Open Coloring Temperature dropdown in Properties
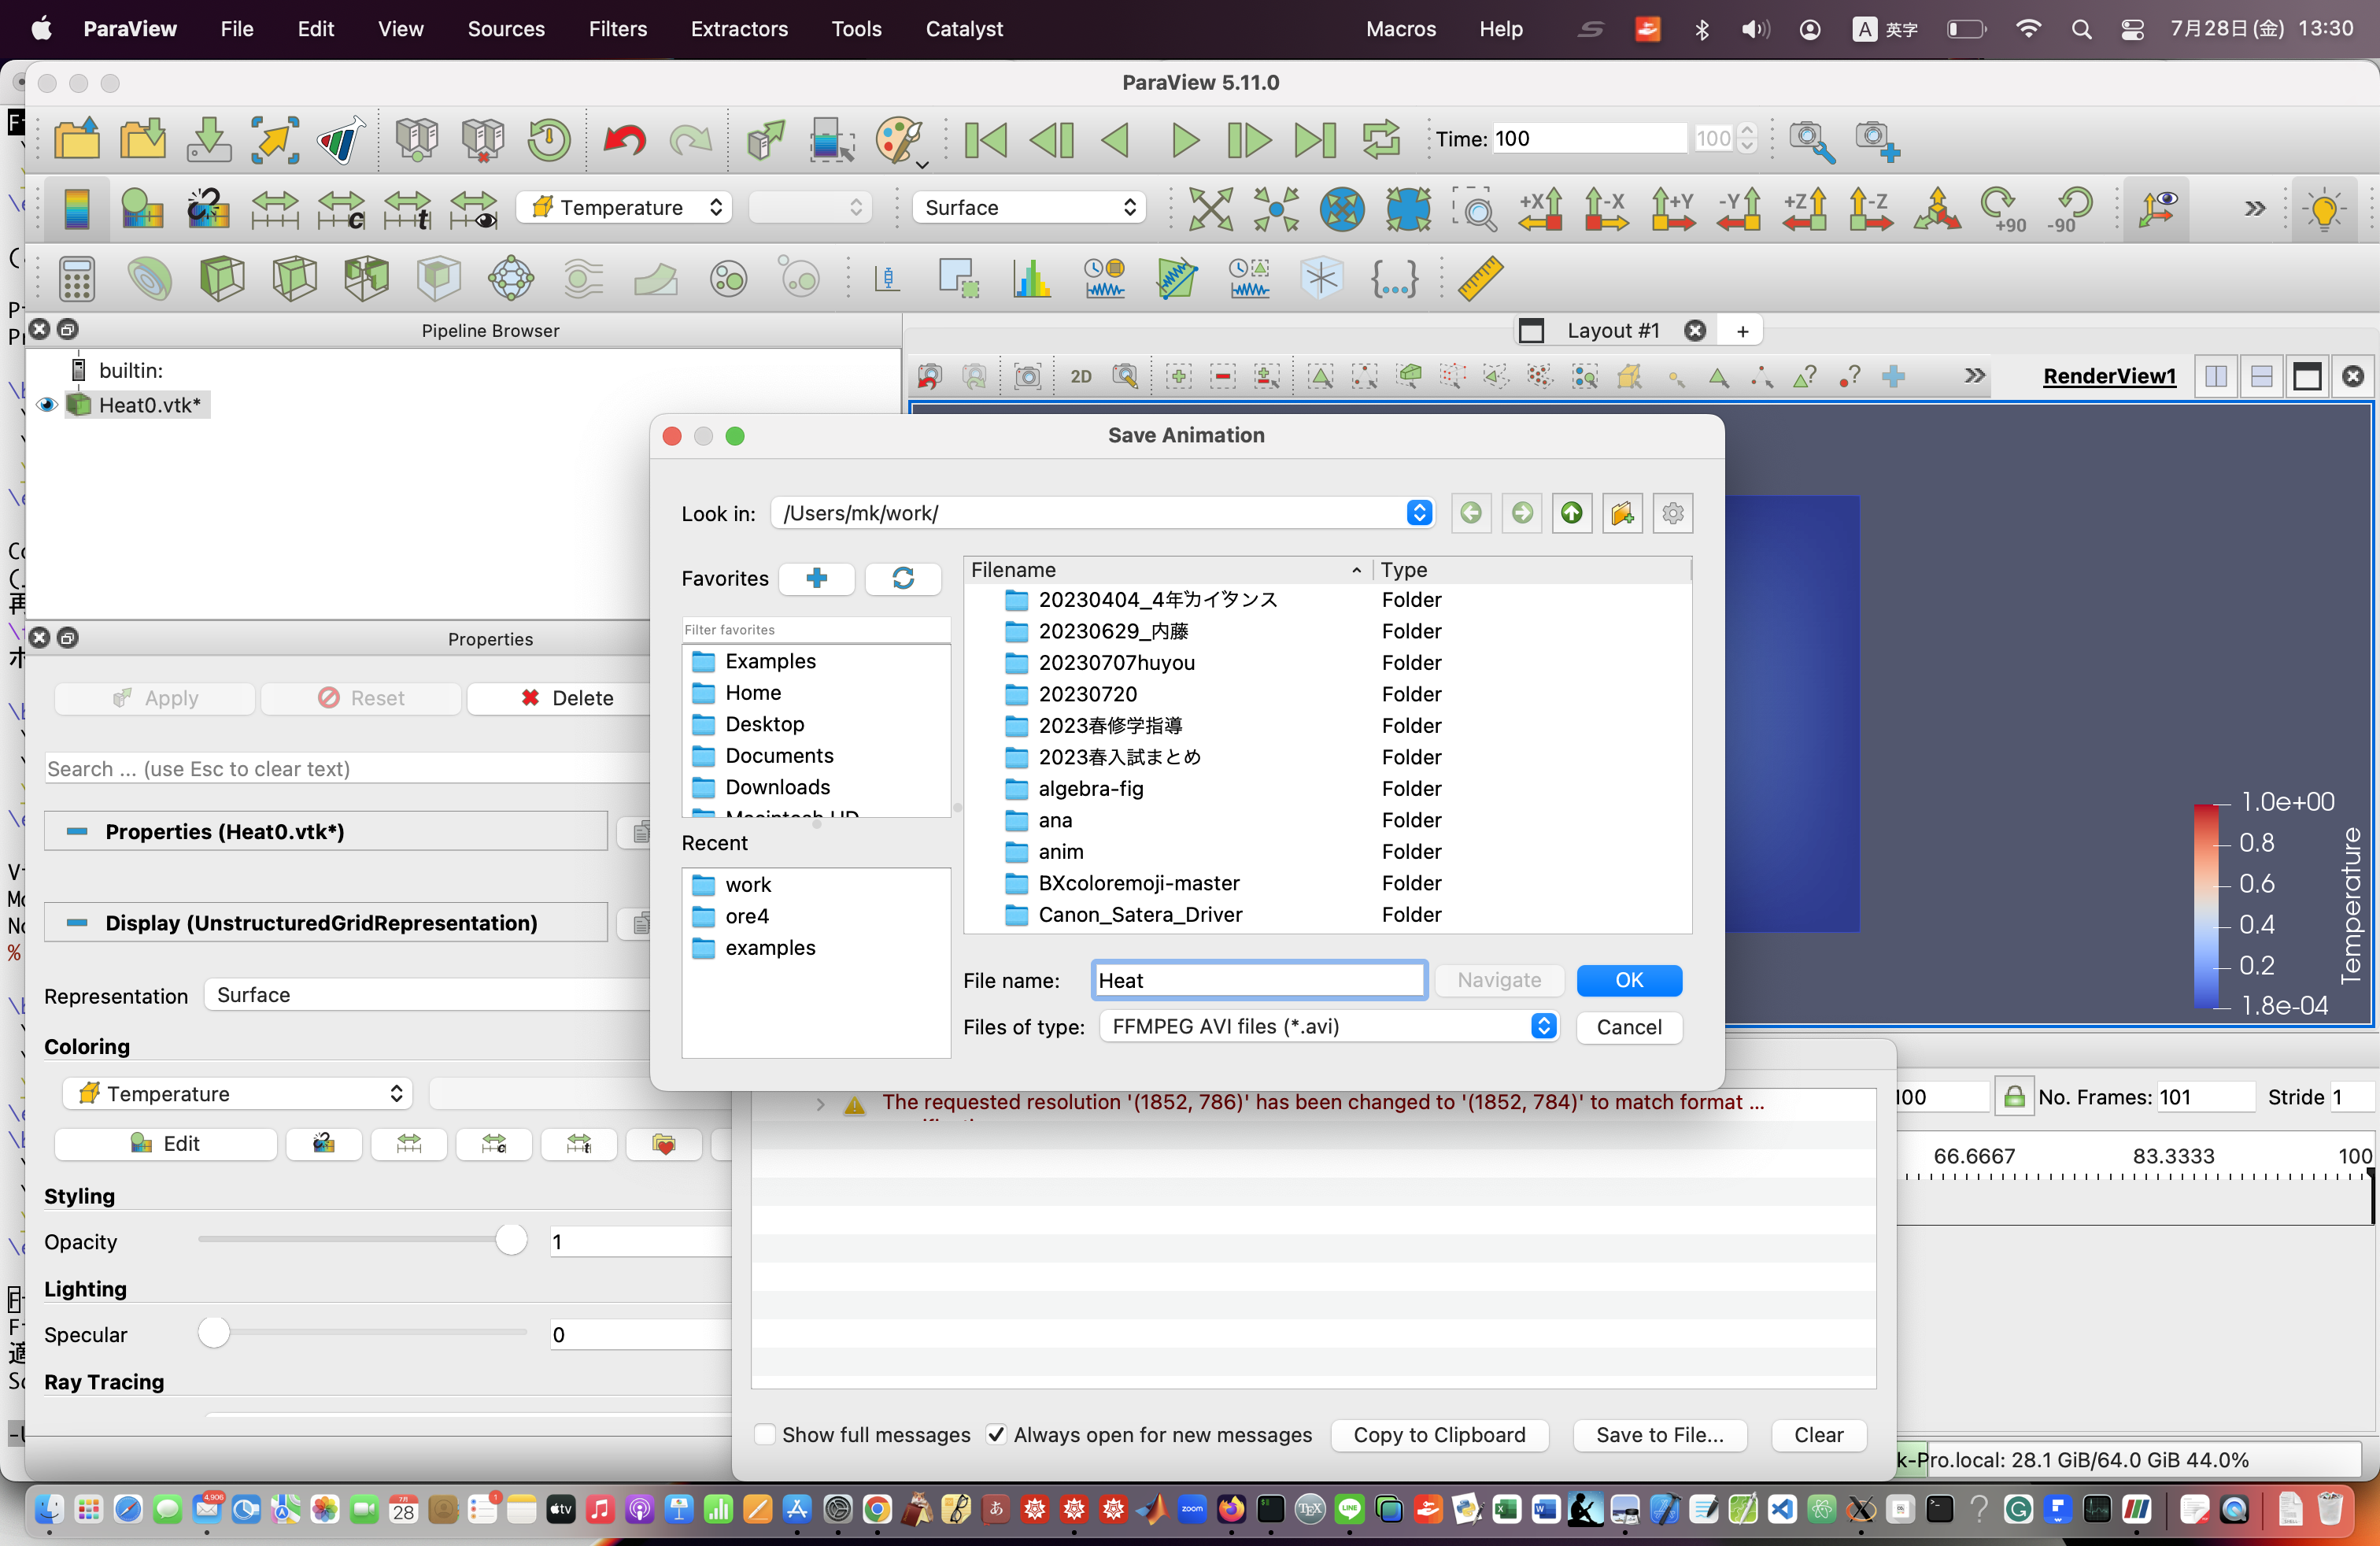This screenshot has width=2380, height=1546. 238,1093
